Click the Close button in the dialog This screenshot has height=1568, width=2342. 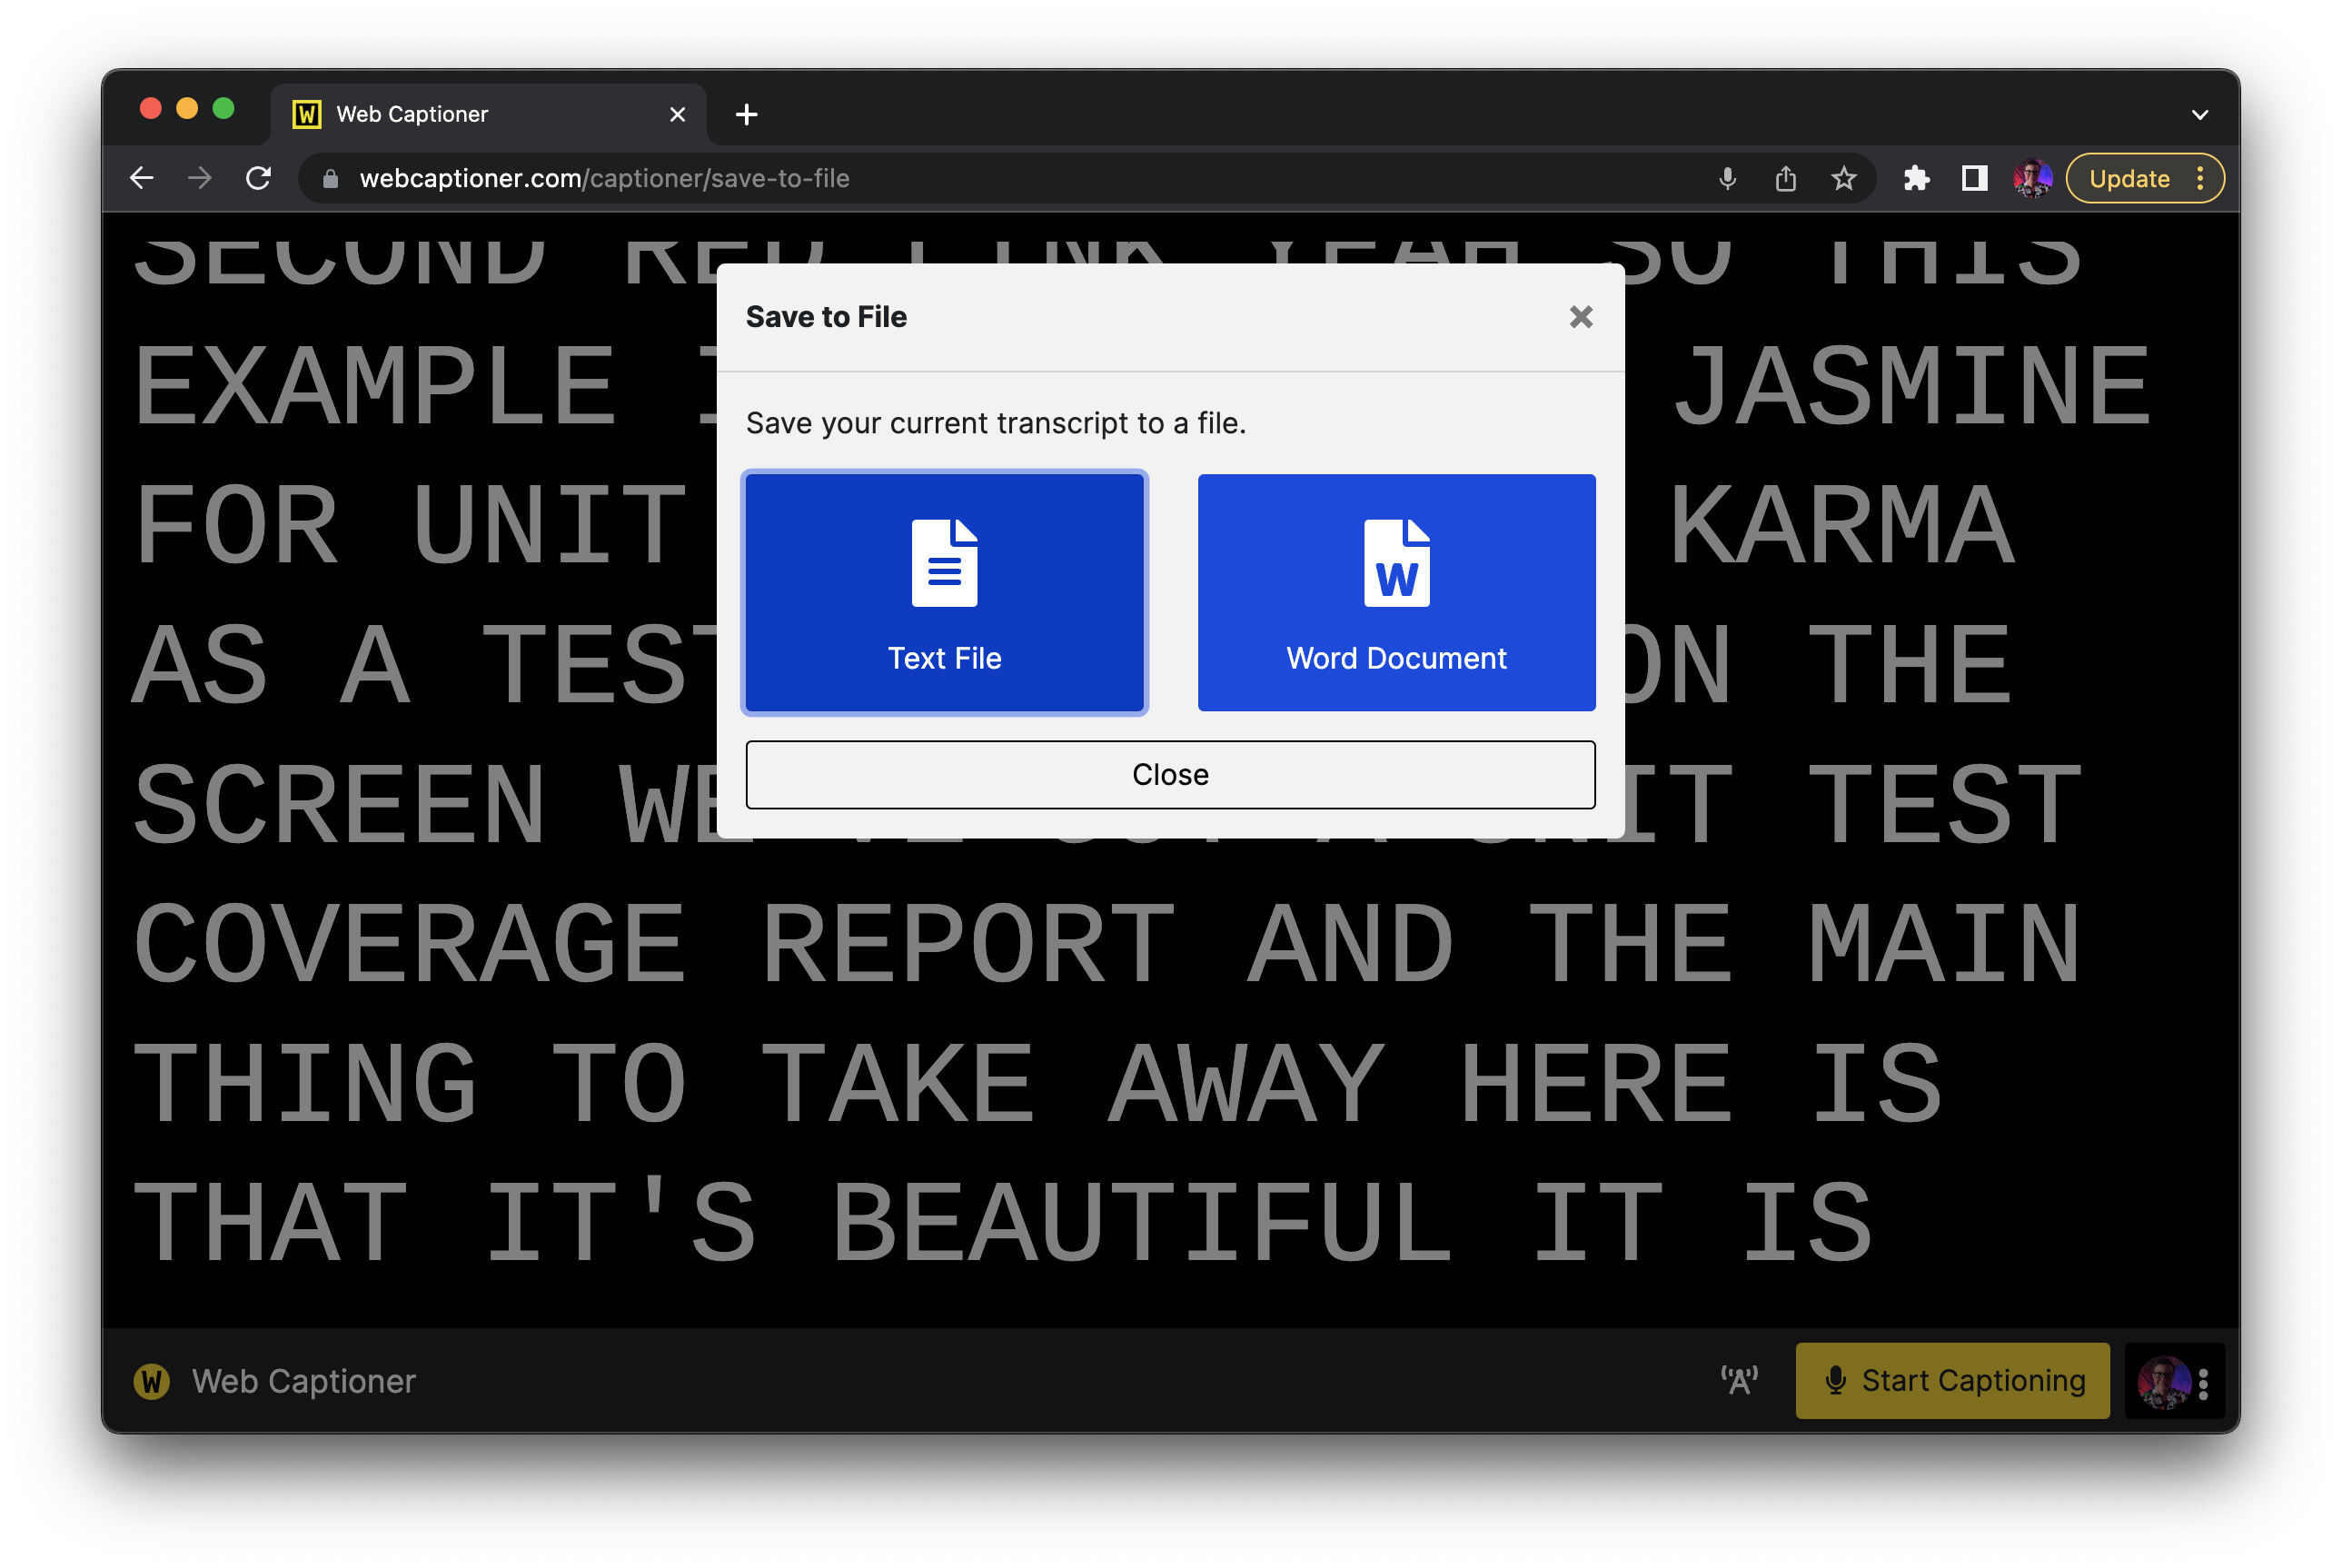pos(1170,774)
